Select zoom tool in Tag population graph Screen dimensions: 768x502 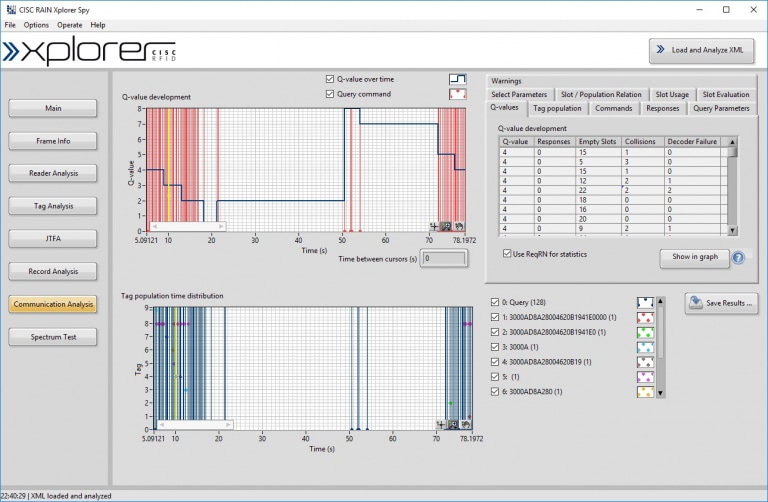(x=453, y=425)
